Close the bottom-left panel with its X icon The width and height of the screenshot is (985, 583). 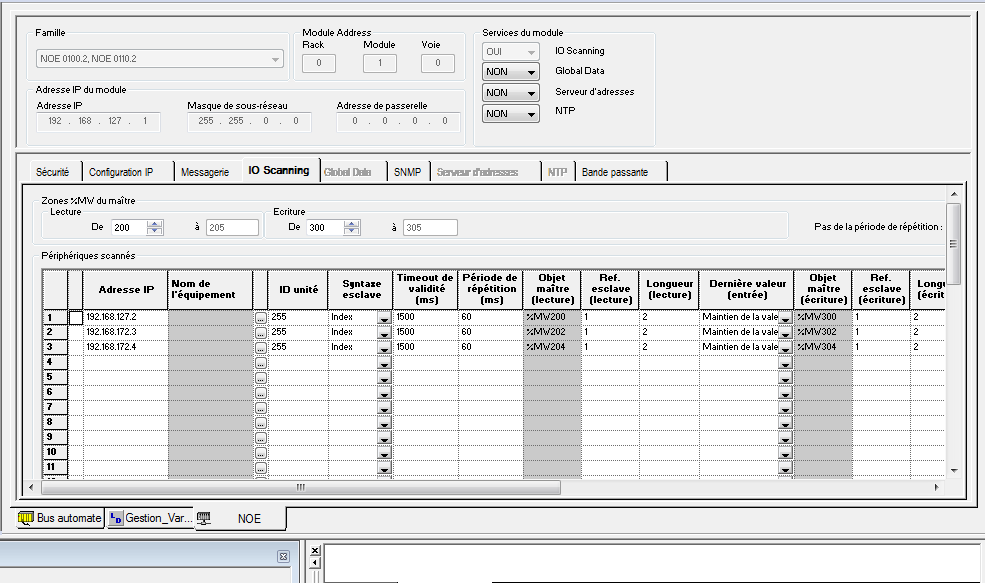pos(283,556)
